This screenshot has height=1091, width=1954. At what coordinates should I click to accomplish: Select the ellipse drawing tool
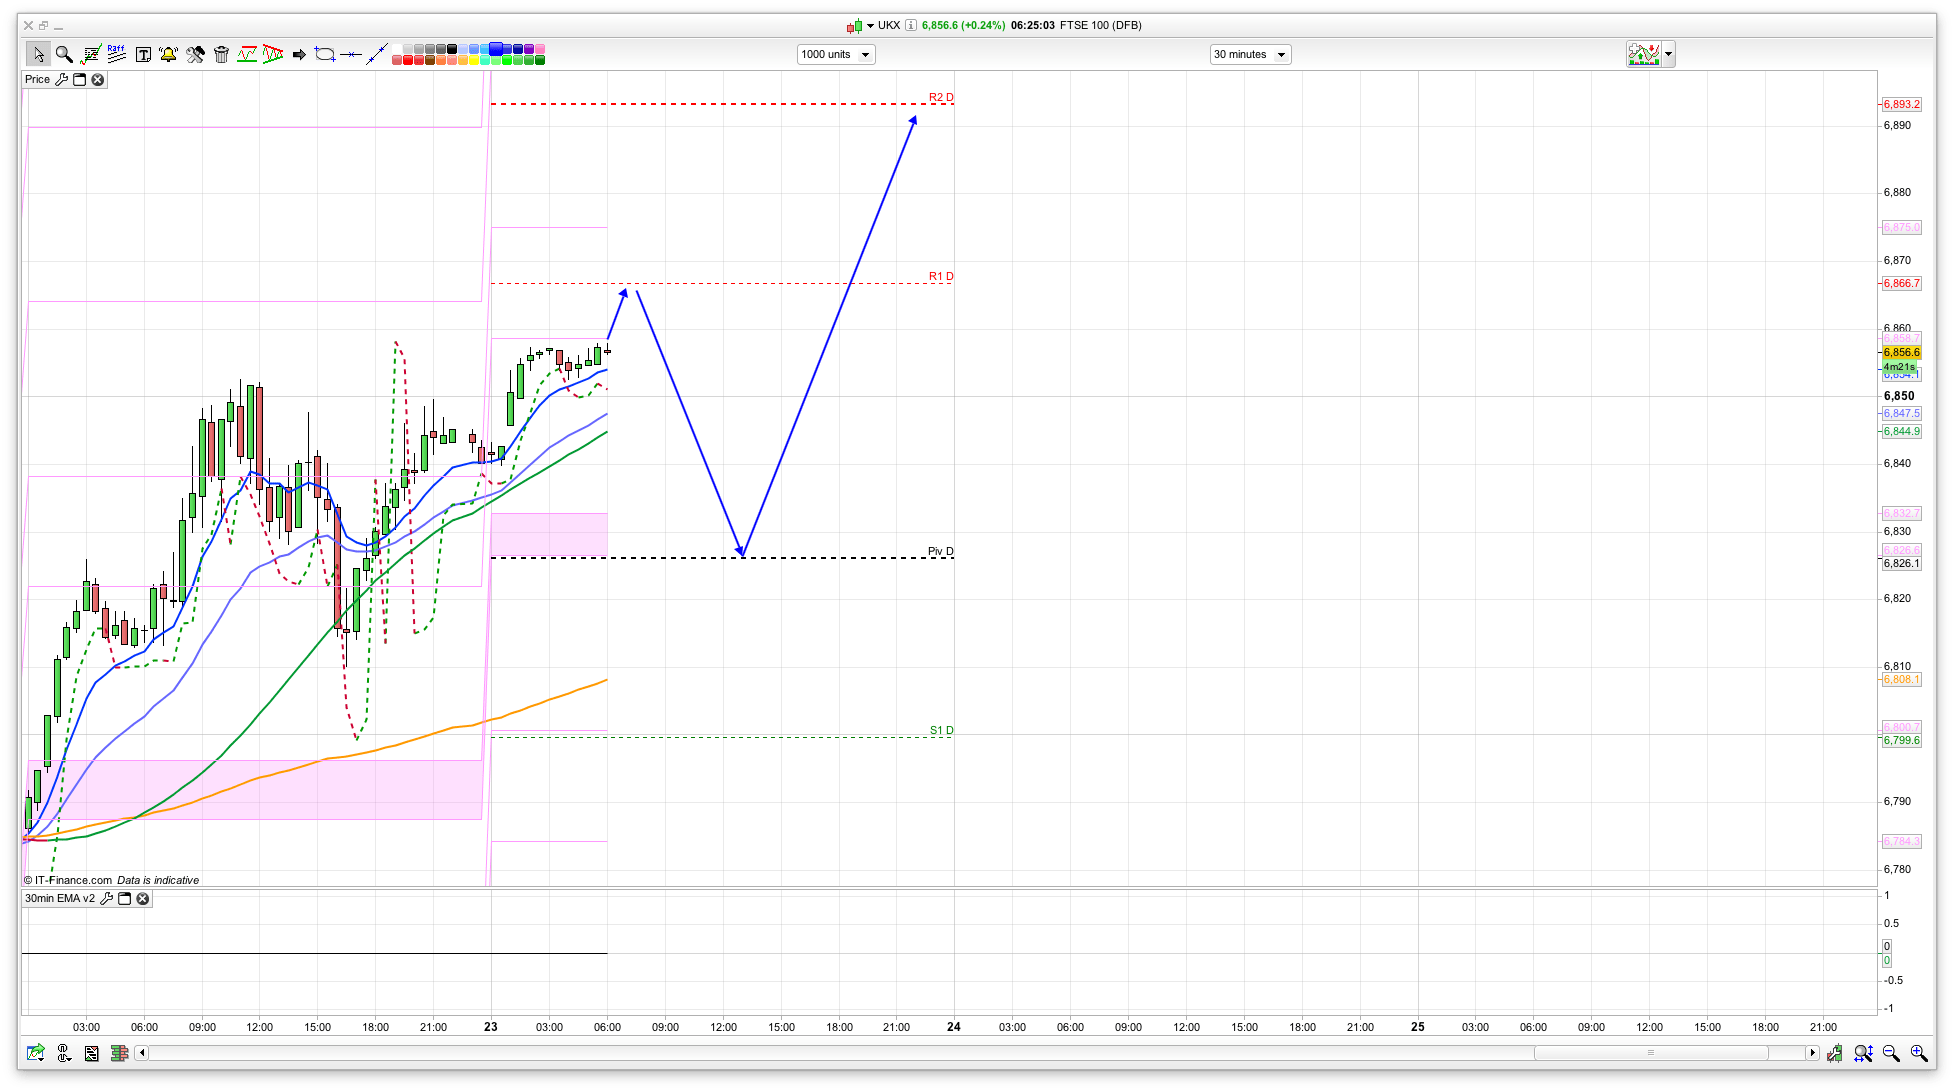pyautogui.click(x=324, y=55)
